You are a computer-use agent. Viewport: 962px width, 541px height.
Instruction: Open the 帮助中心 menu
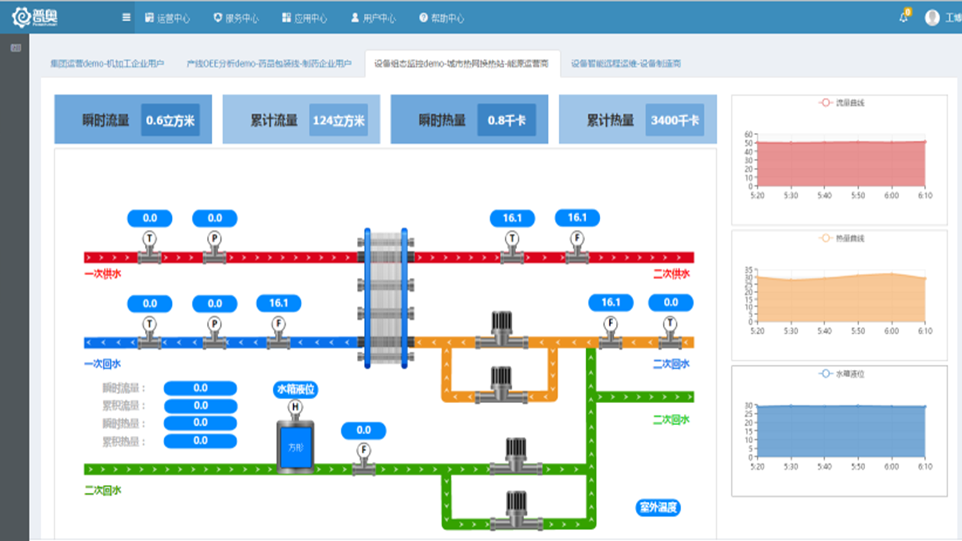[x=442, y=18]
